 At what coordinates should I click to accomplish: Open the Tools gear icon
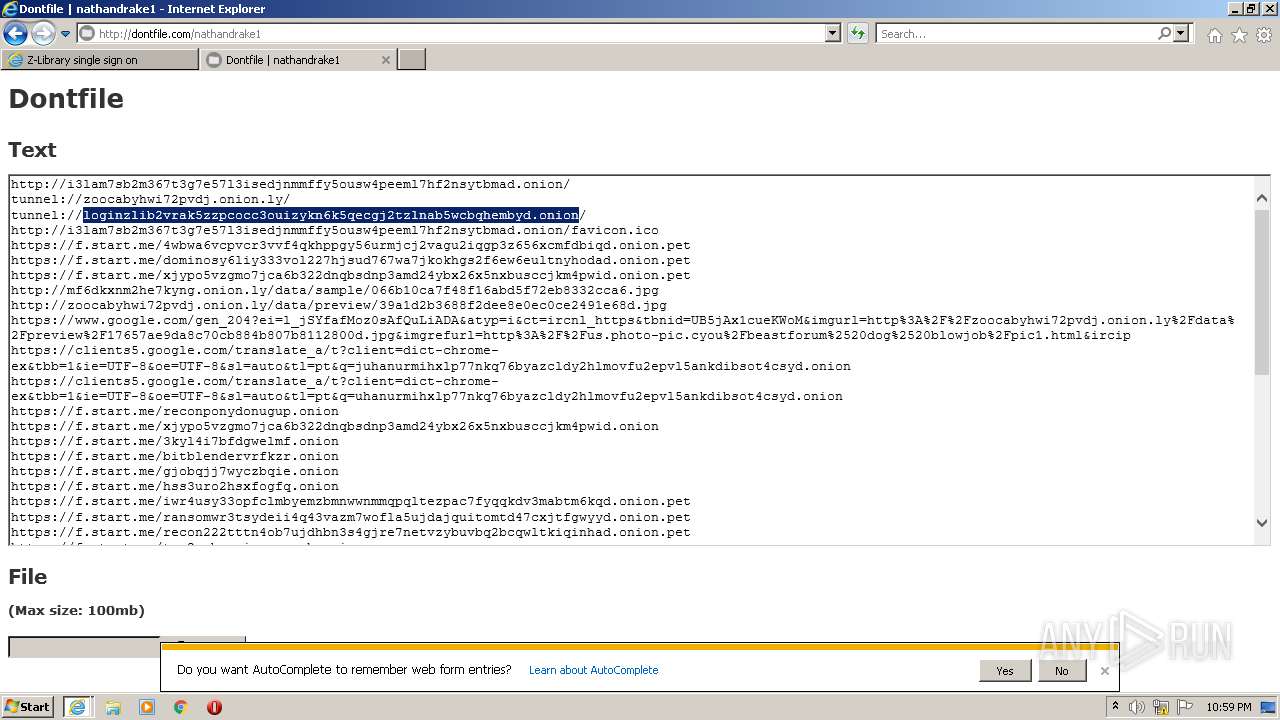click(1264, 35)
